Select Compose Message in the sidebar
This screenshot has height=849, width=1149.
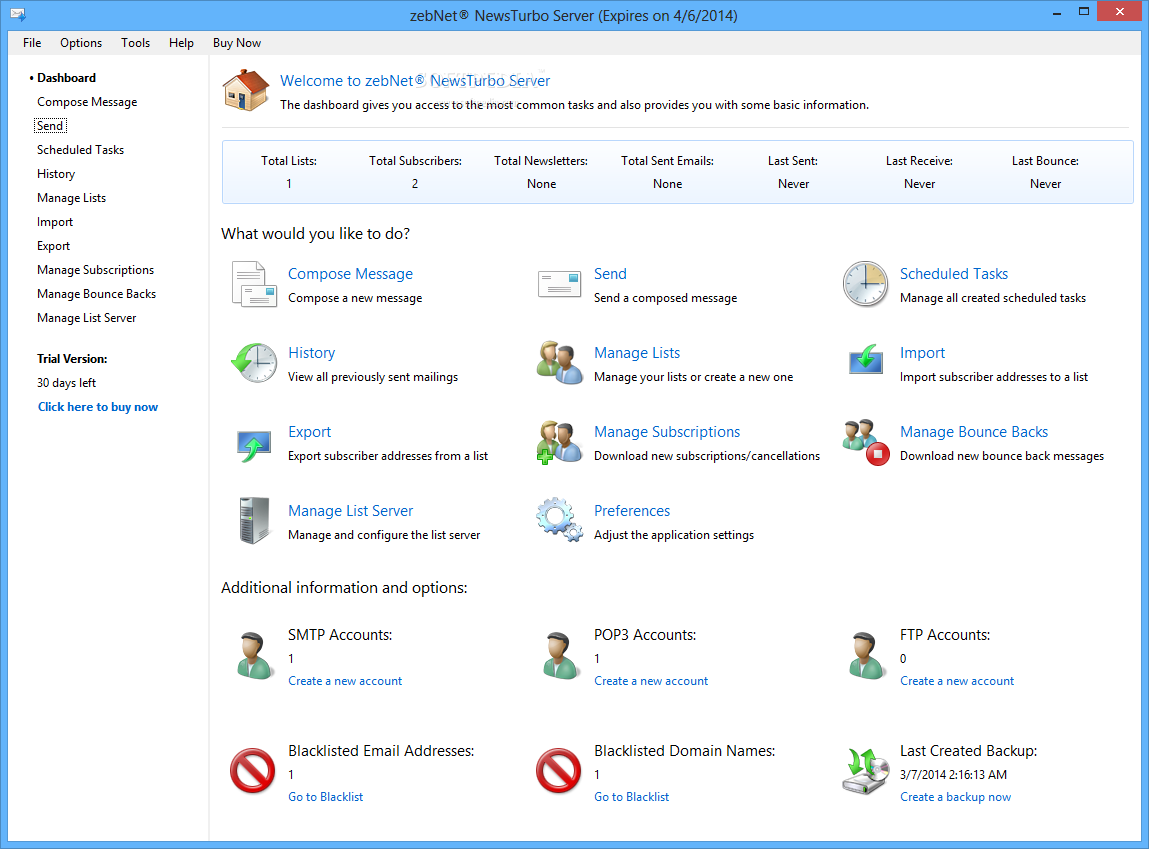[x=87, y=102]
